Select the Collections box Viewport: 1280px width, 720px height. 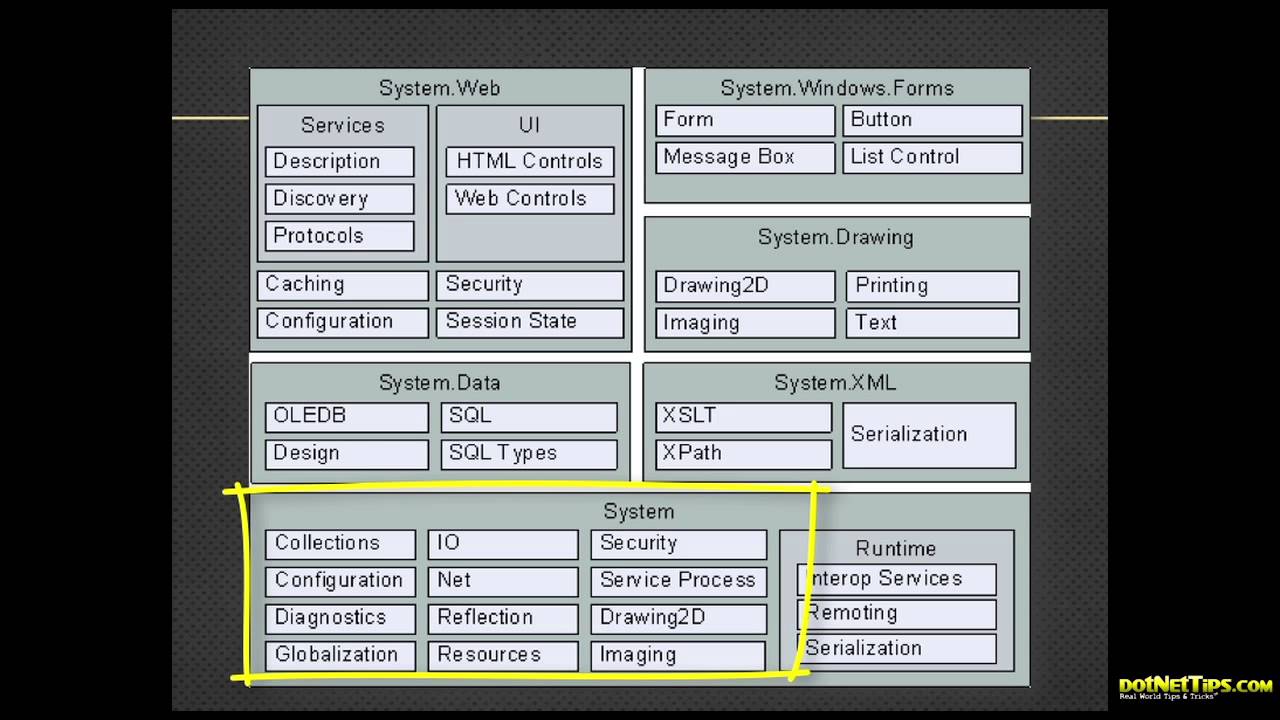[340, 544]
